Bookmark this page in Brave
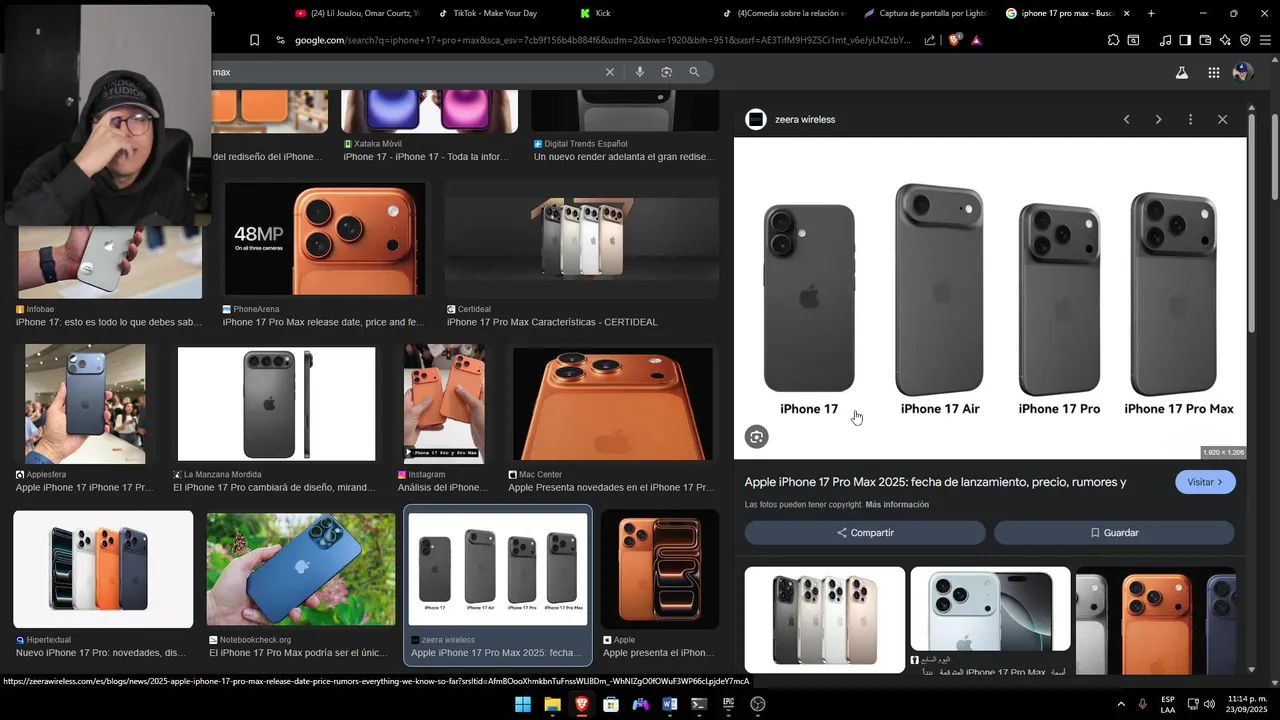1280x720 pixels. tap(254, 40)
